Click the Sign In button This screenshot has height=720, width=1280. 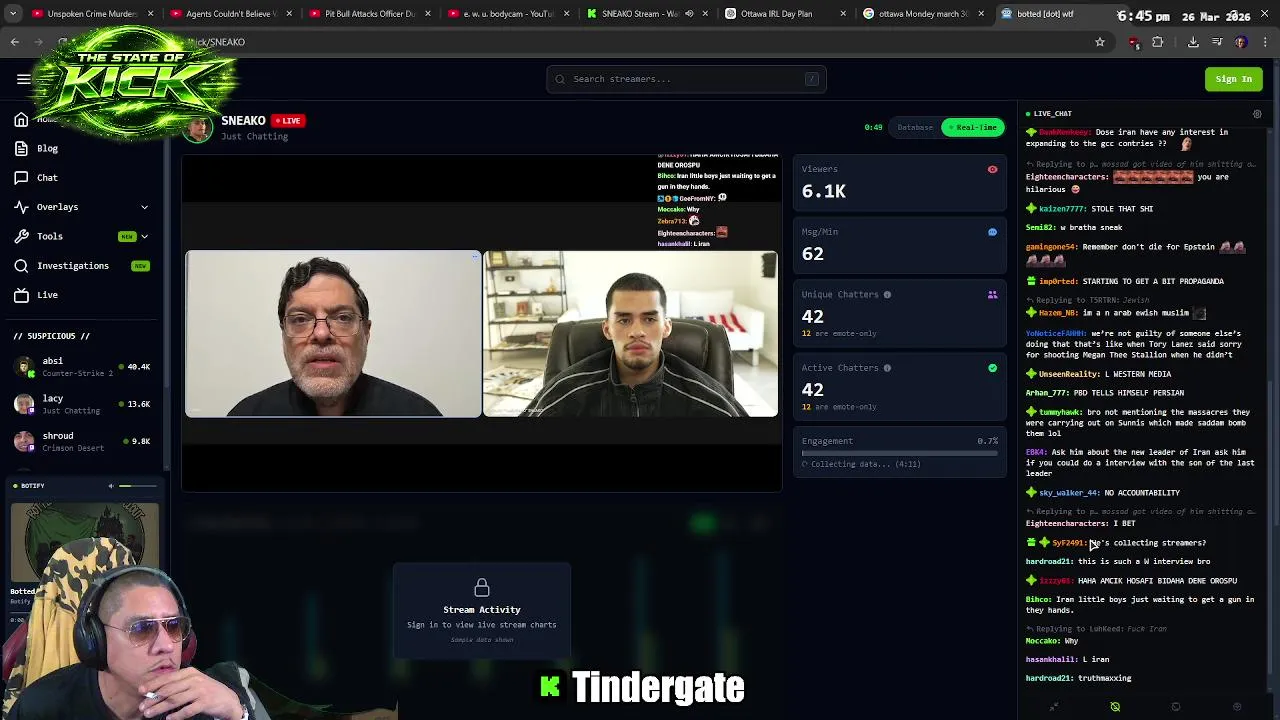point(1233,79)
